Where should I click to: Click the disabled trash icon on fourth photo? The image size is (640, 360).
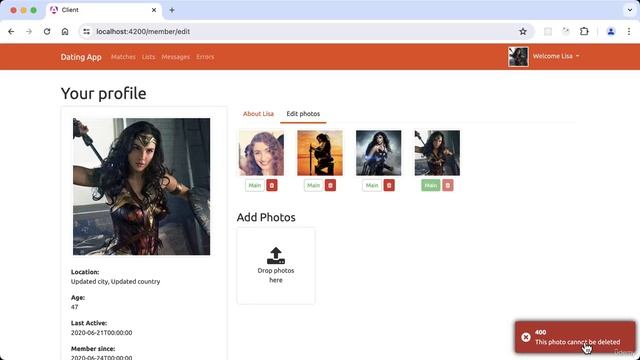tap(448, 185)
